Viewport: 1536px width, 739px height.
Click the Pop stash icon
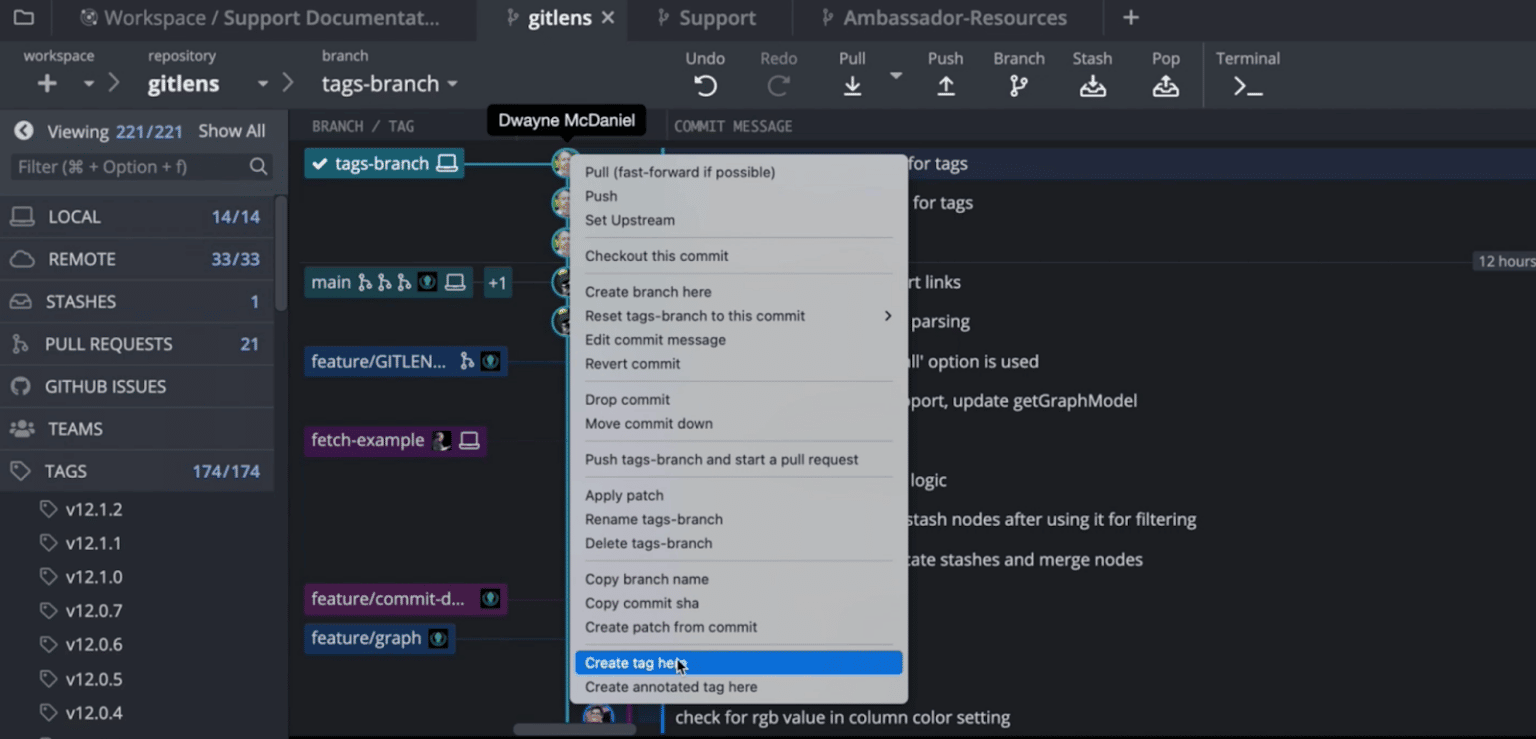click(x=1165, y=86)
